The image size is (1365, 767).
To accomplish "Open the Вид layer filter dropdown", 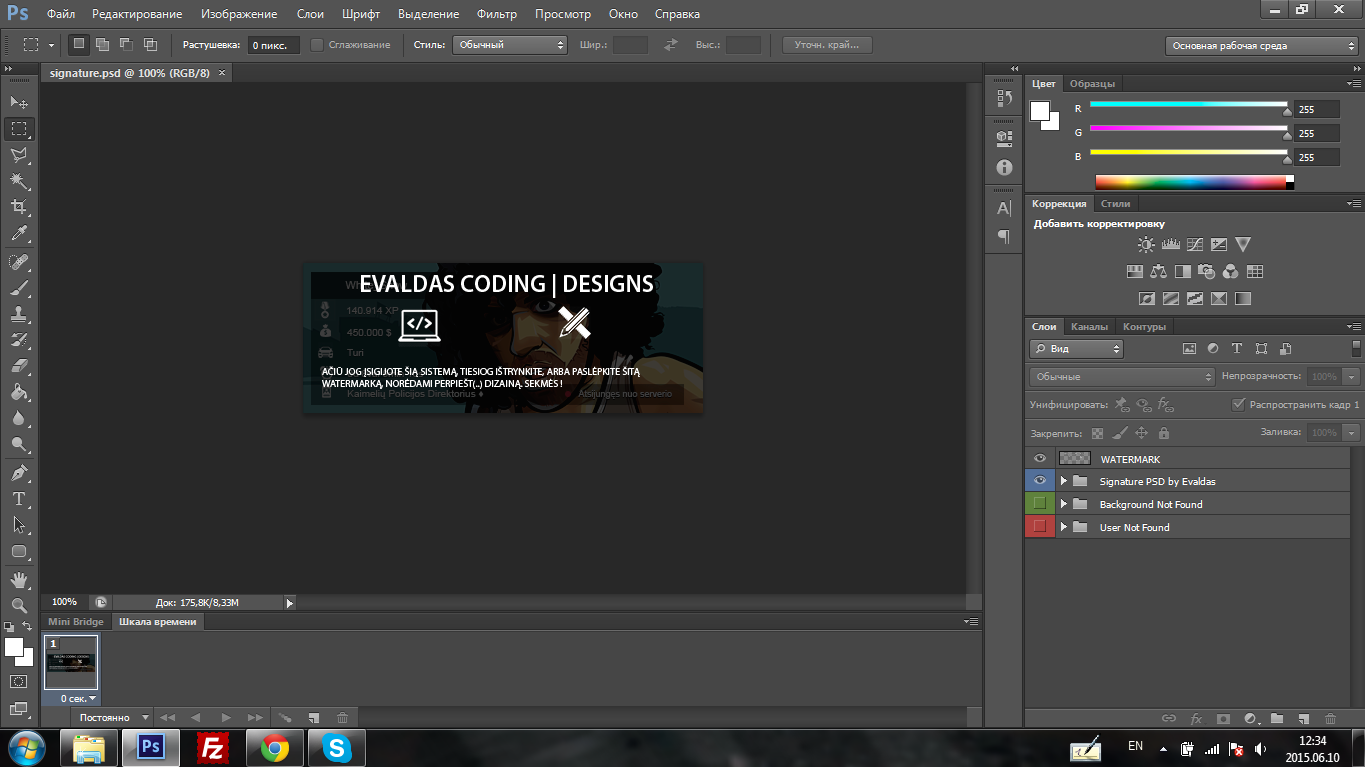I will coord(1077,349).
